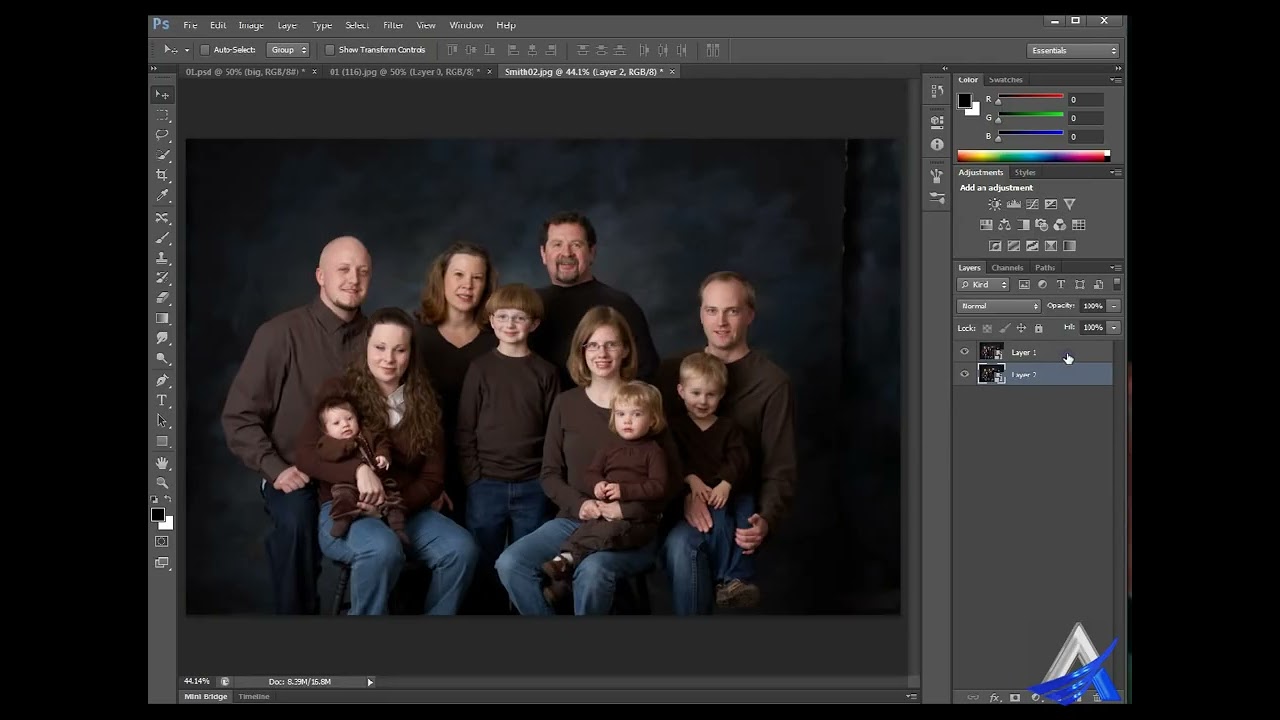This screenshot has height=720, width=1280.
Task: Open the Fill slider arrow
Action: (x=1114, y=327)
